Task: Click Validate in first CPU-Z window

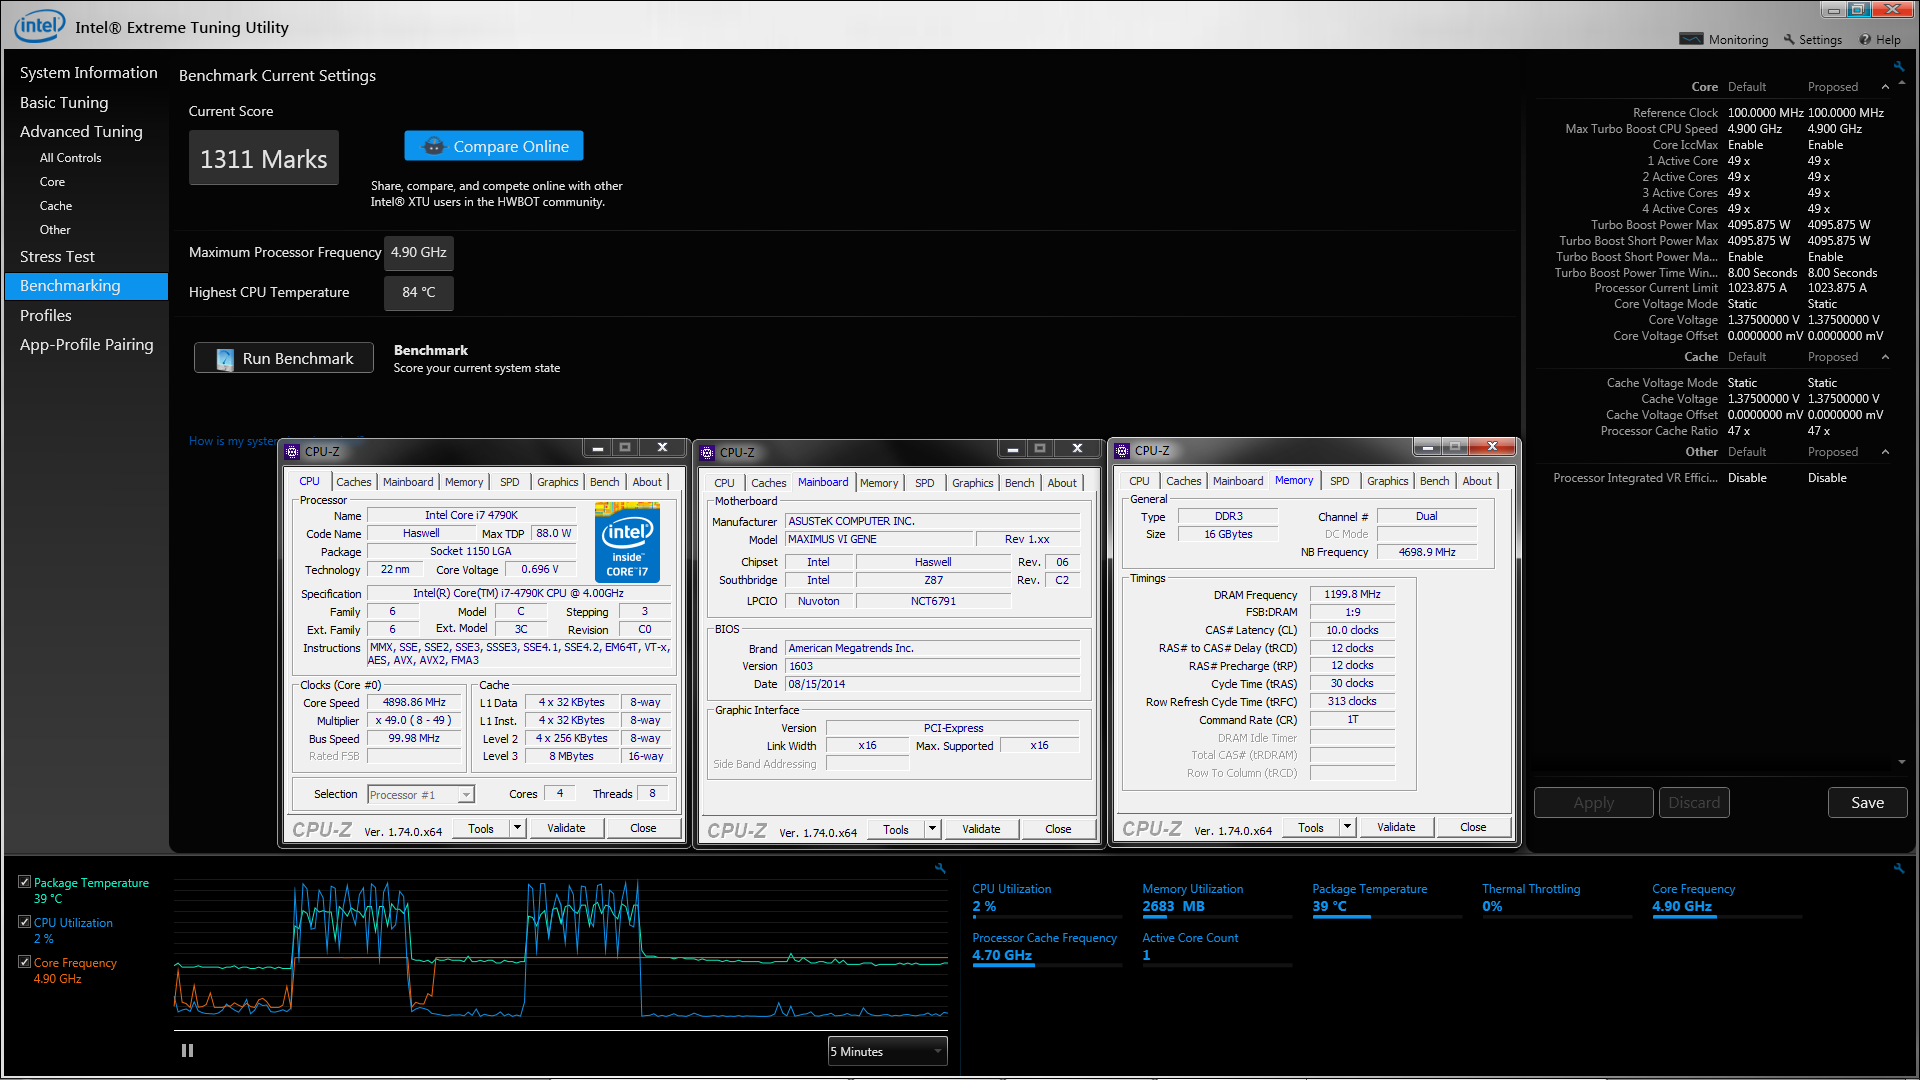Action: click(566, 828)
